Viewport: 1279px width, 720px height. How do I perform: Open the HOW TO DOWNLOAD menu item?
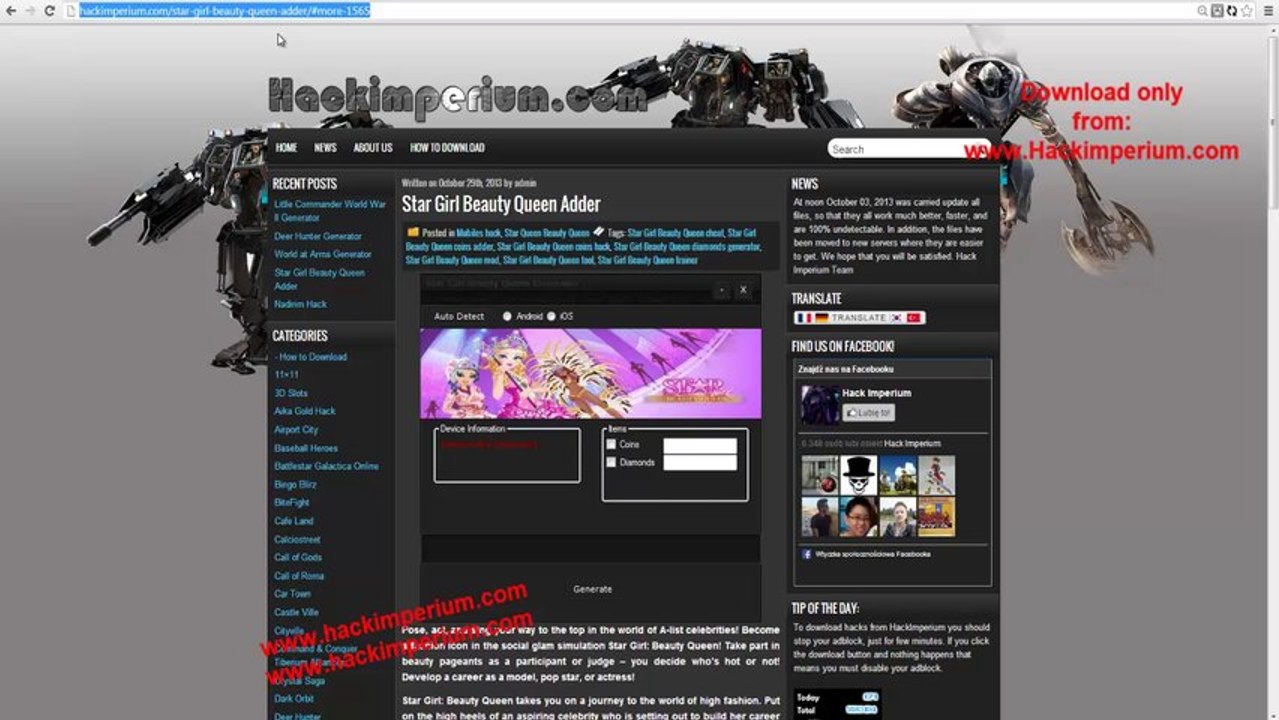[x=447, y=147]
